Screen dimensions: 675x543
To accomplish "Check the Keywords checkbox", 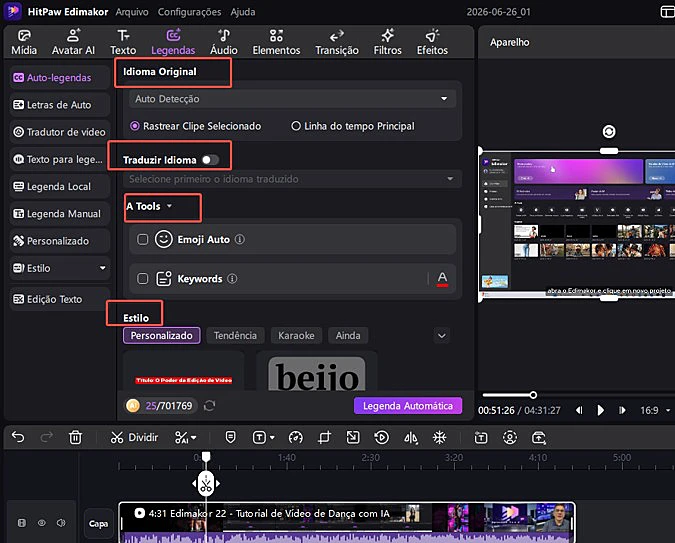I will [x=142, y=279].
